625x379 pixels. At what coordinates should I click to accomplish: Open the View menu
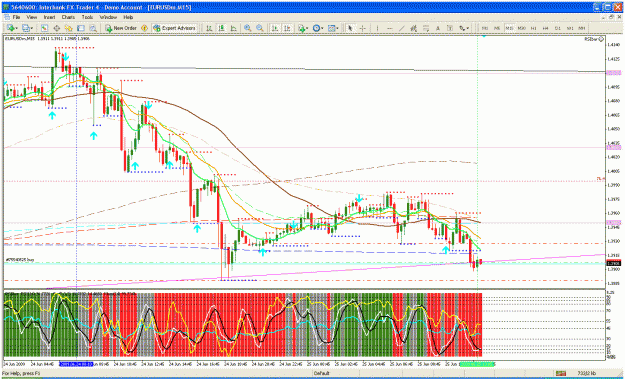[32, 18]
